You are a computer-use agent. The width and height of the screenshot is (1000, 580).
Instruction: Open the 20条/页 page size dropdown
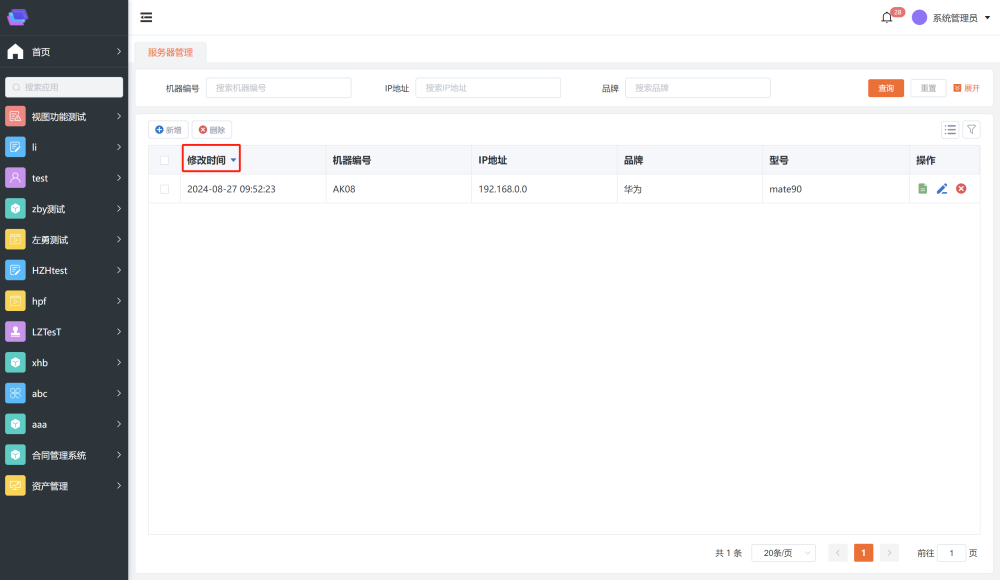783,553
